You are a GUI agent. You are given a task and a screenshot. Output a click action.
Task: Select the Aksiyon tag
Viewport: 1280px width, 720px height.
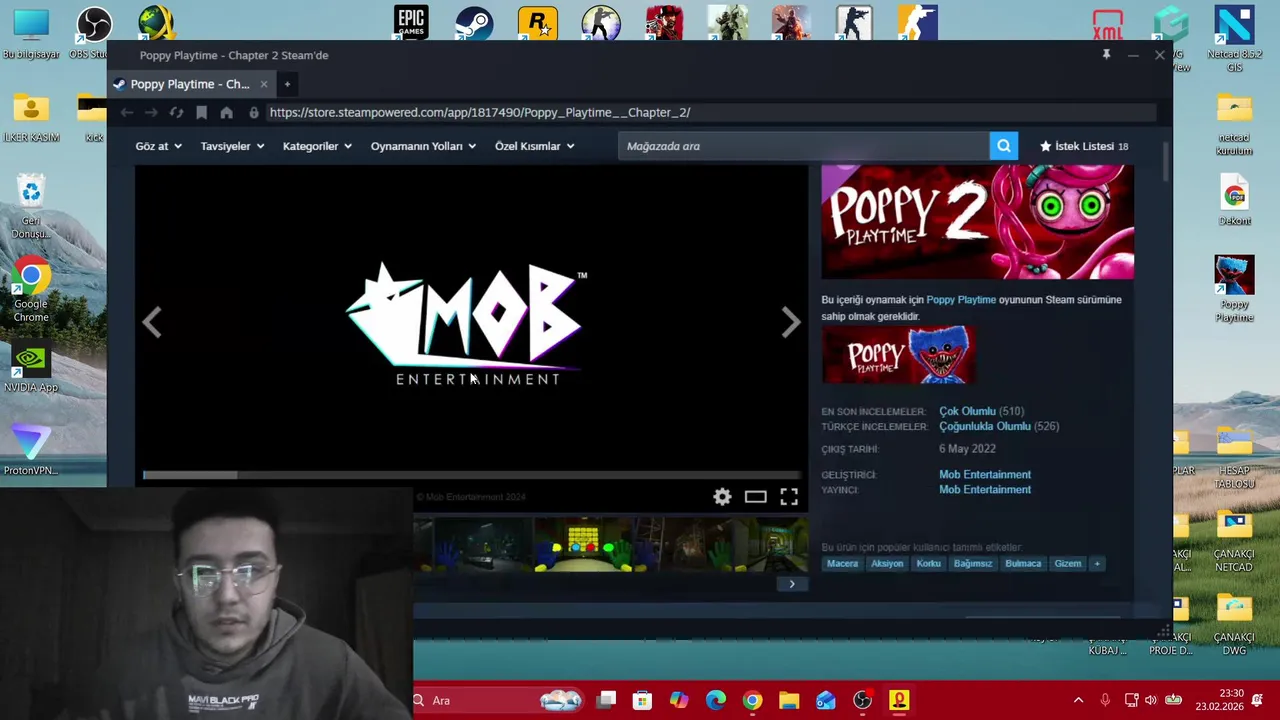pyautogui.click(x=887, y=564)
